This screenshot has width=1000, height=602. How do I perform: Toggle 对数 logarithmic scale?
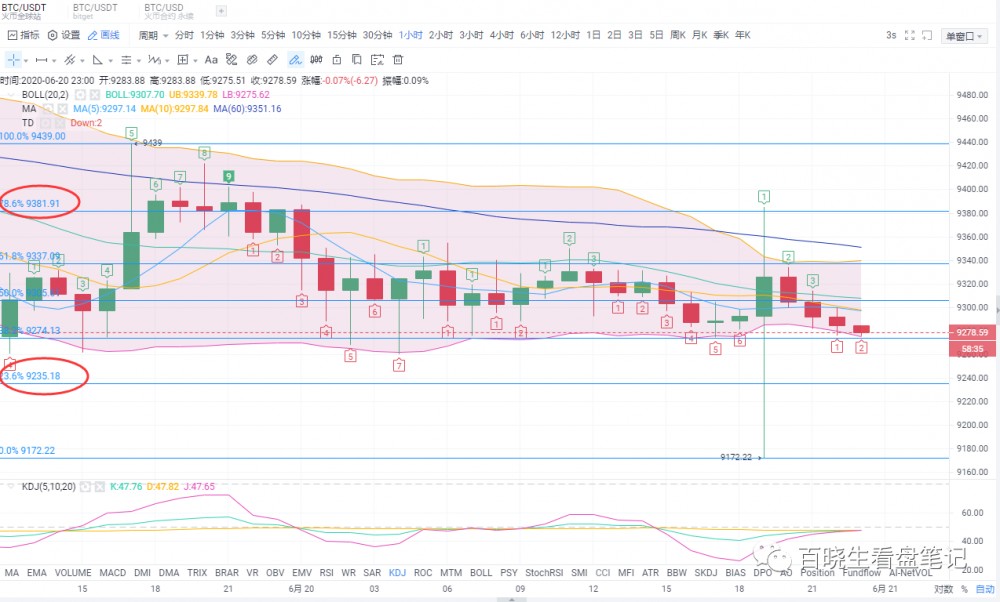944,589
